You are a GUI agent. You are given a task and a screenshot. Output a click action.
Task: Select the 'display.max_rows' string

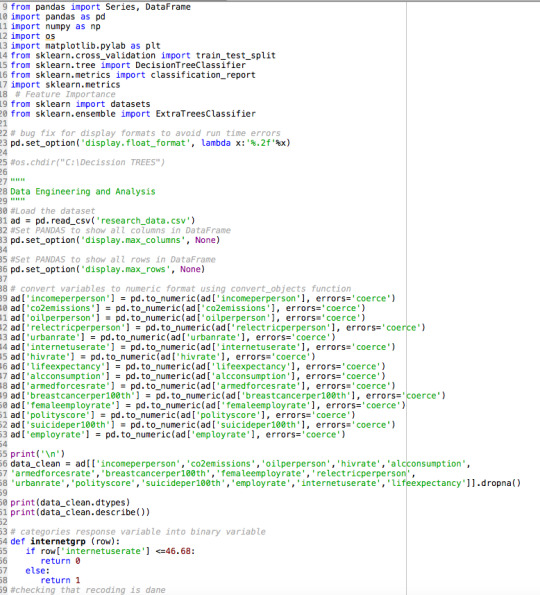point(126,269)
